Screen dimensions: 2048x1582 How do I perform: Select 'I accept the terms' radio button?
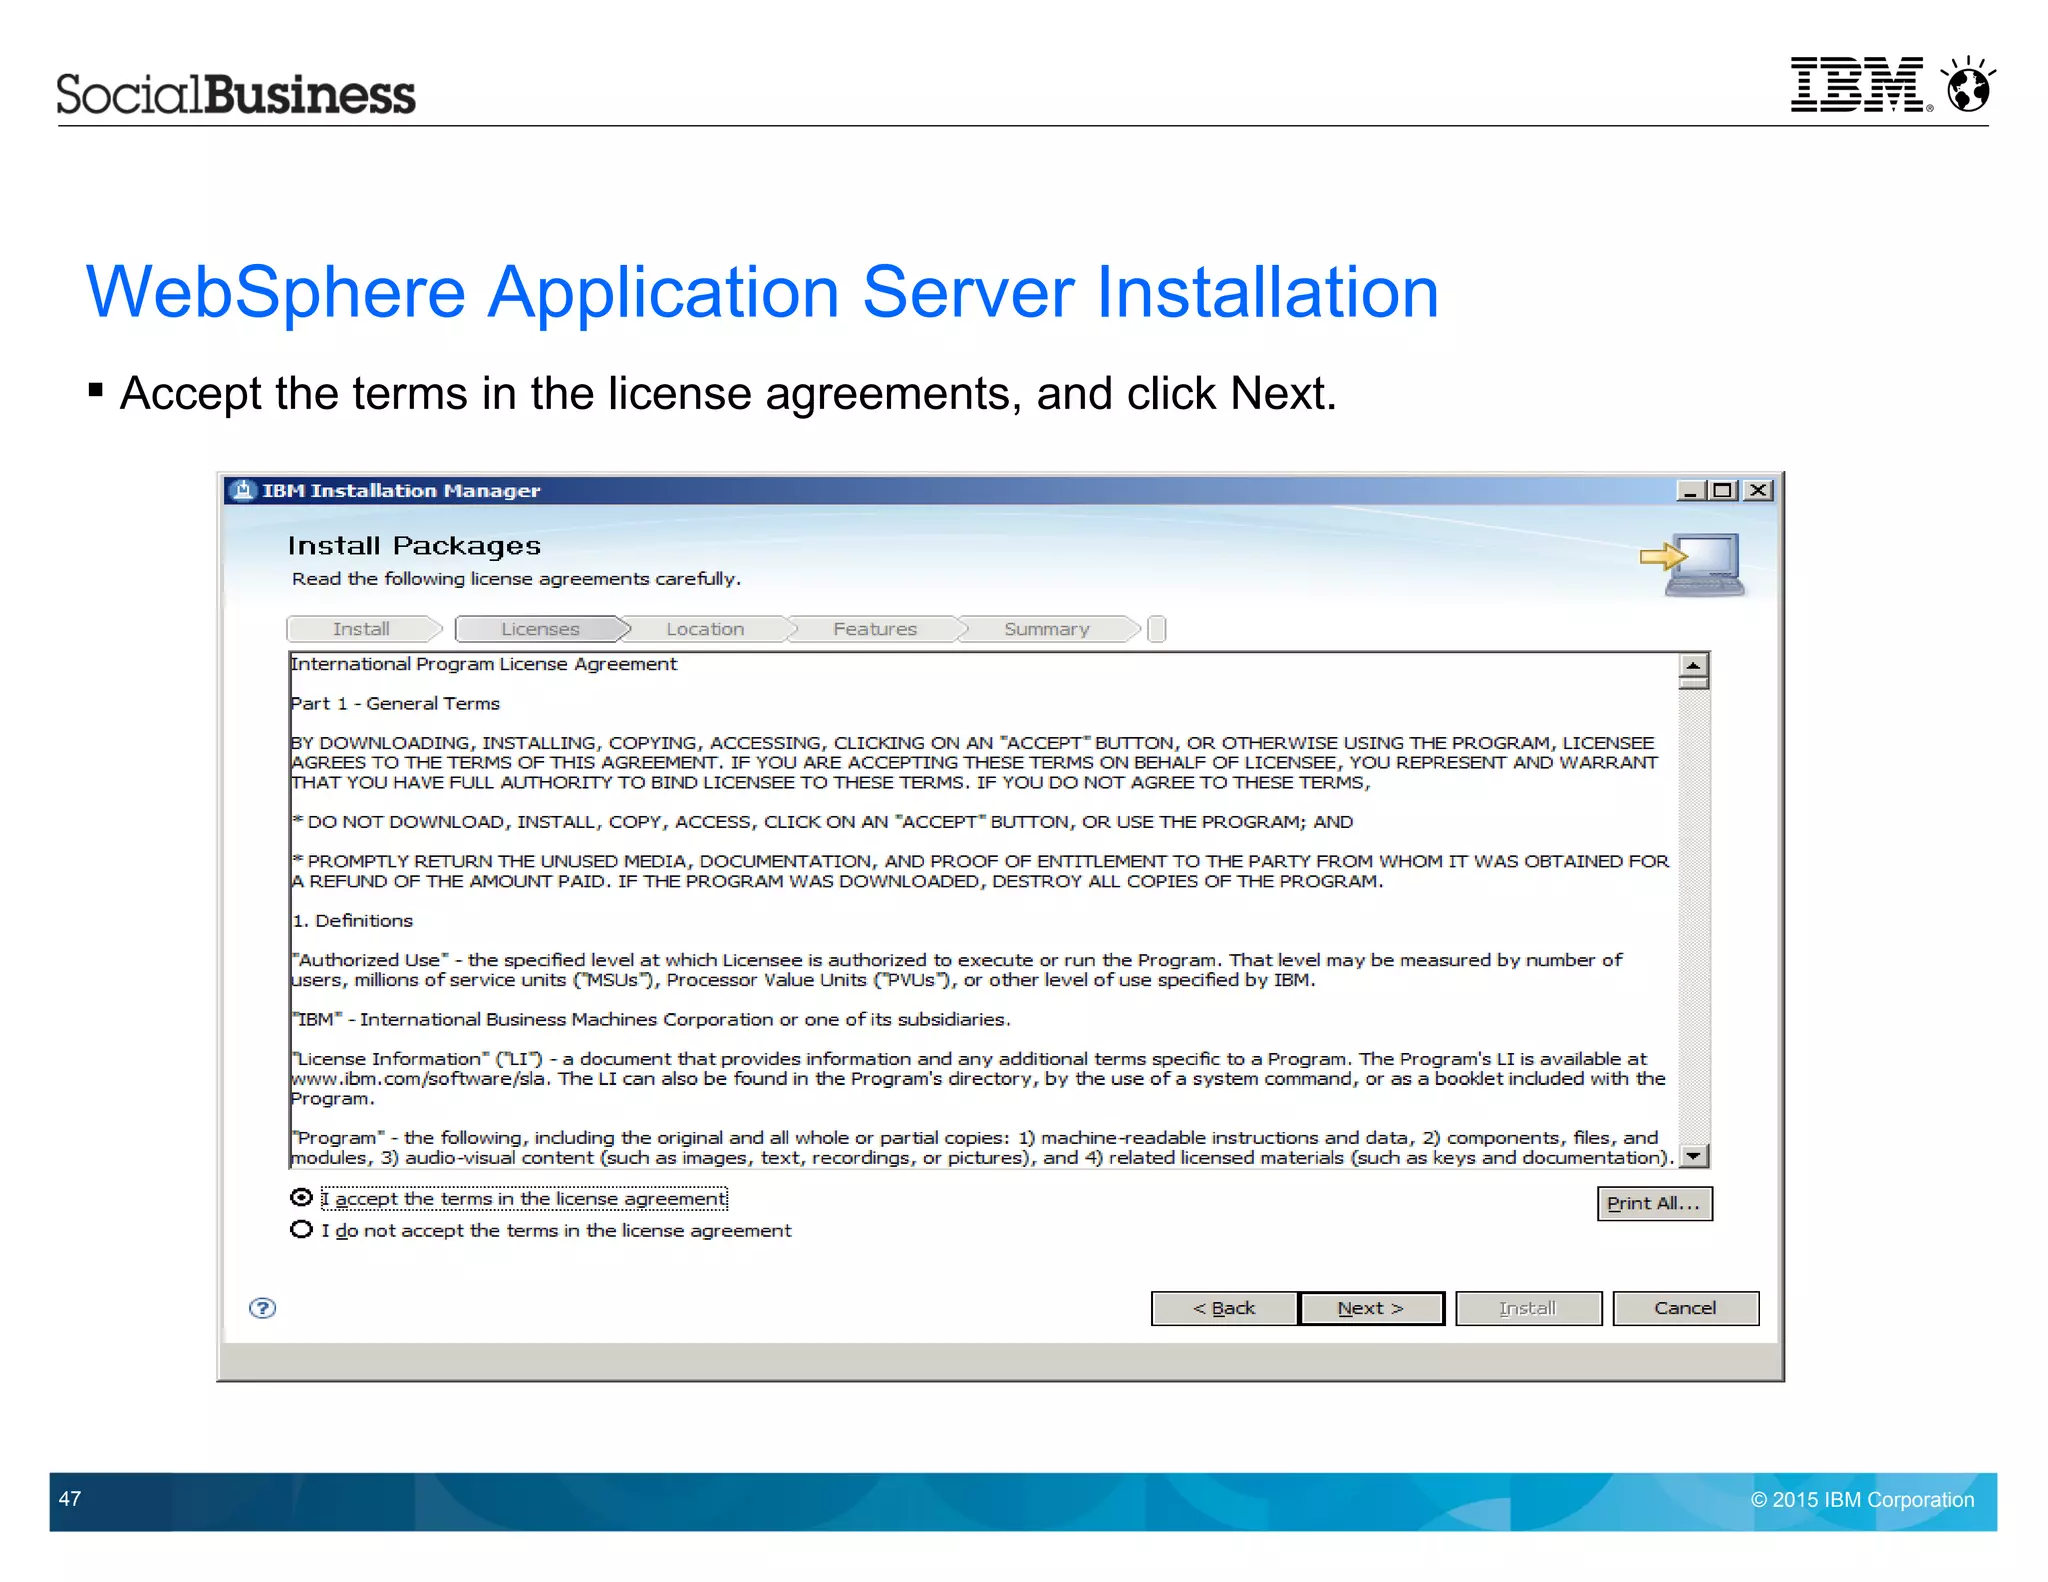pos(301,1197)
